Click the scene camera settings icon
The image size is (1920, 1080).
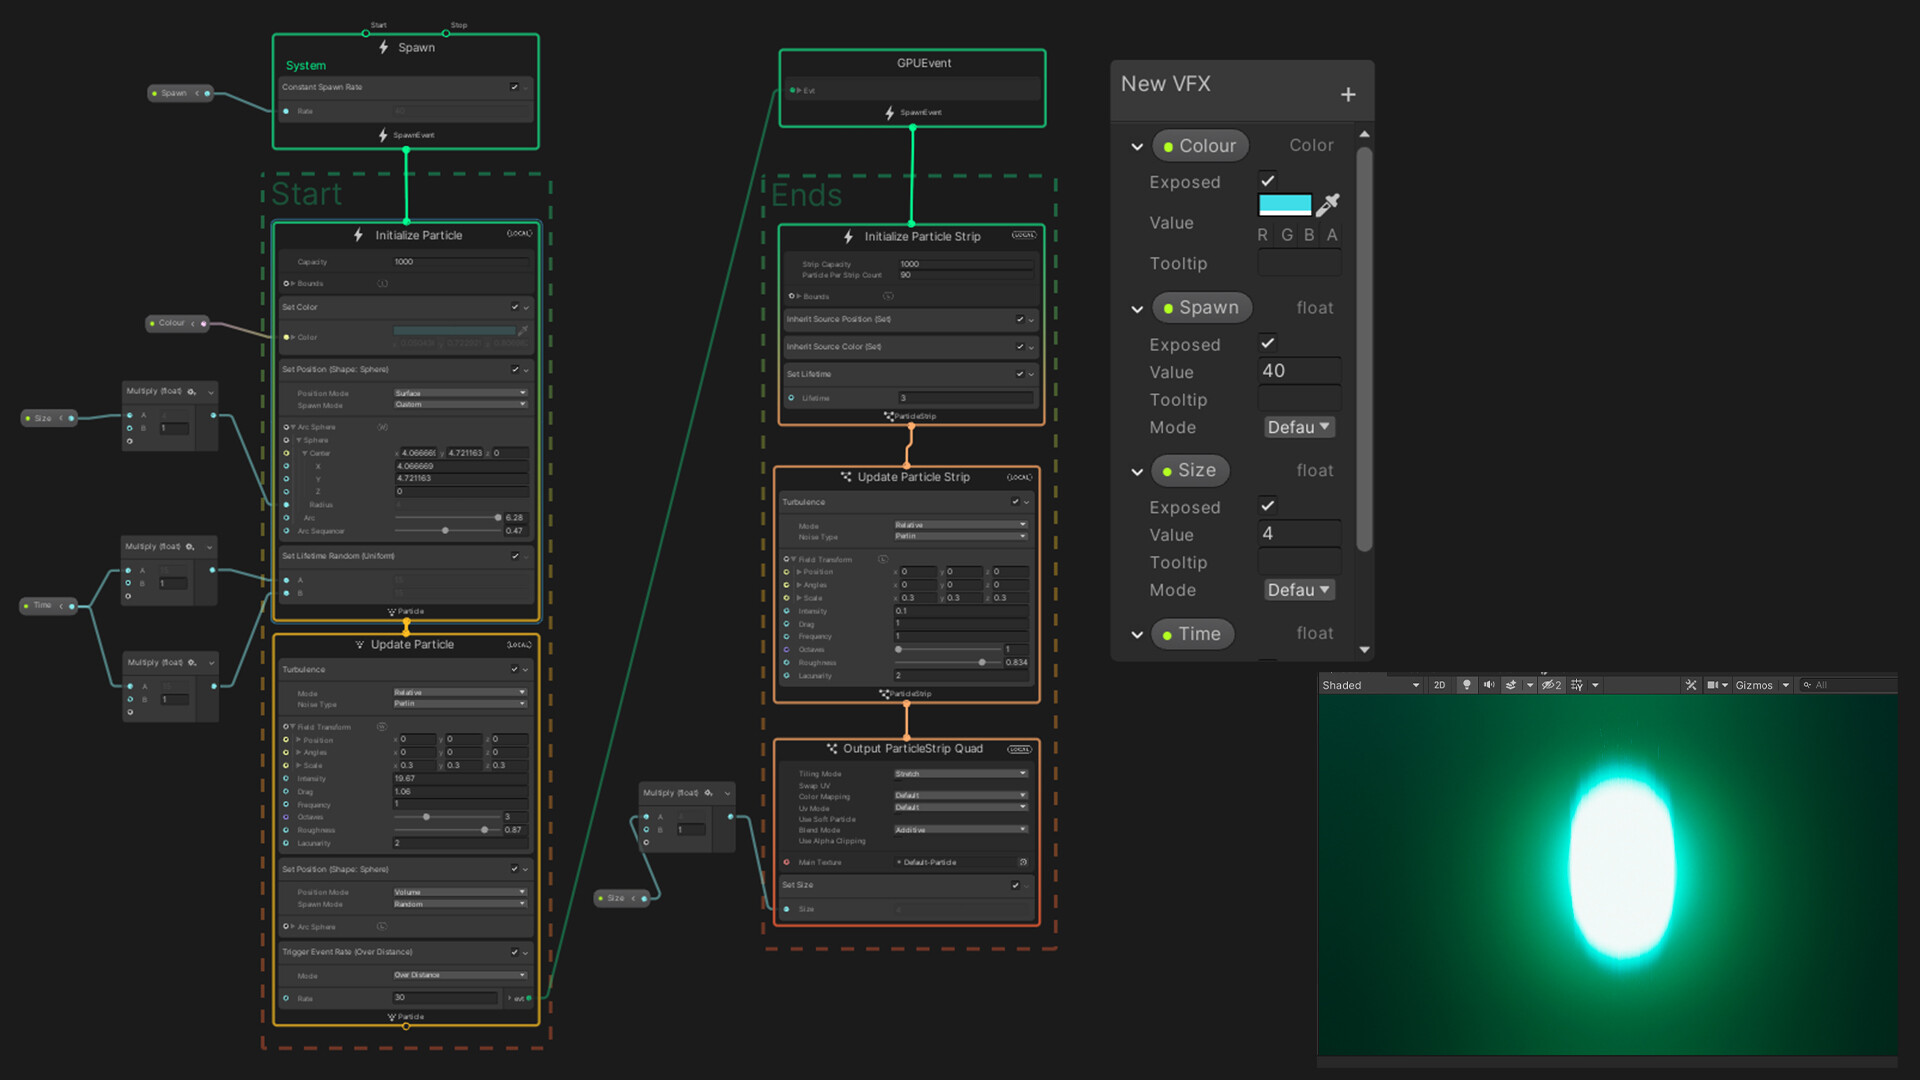1712,685
